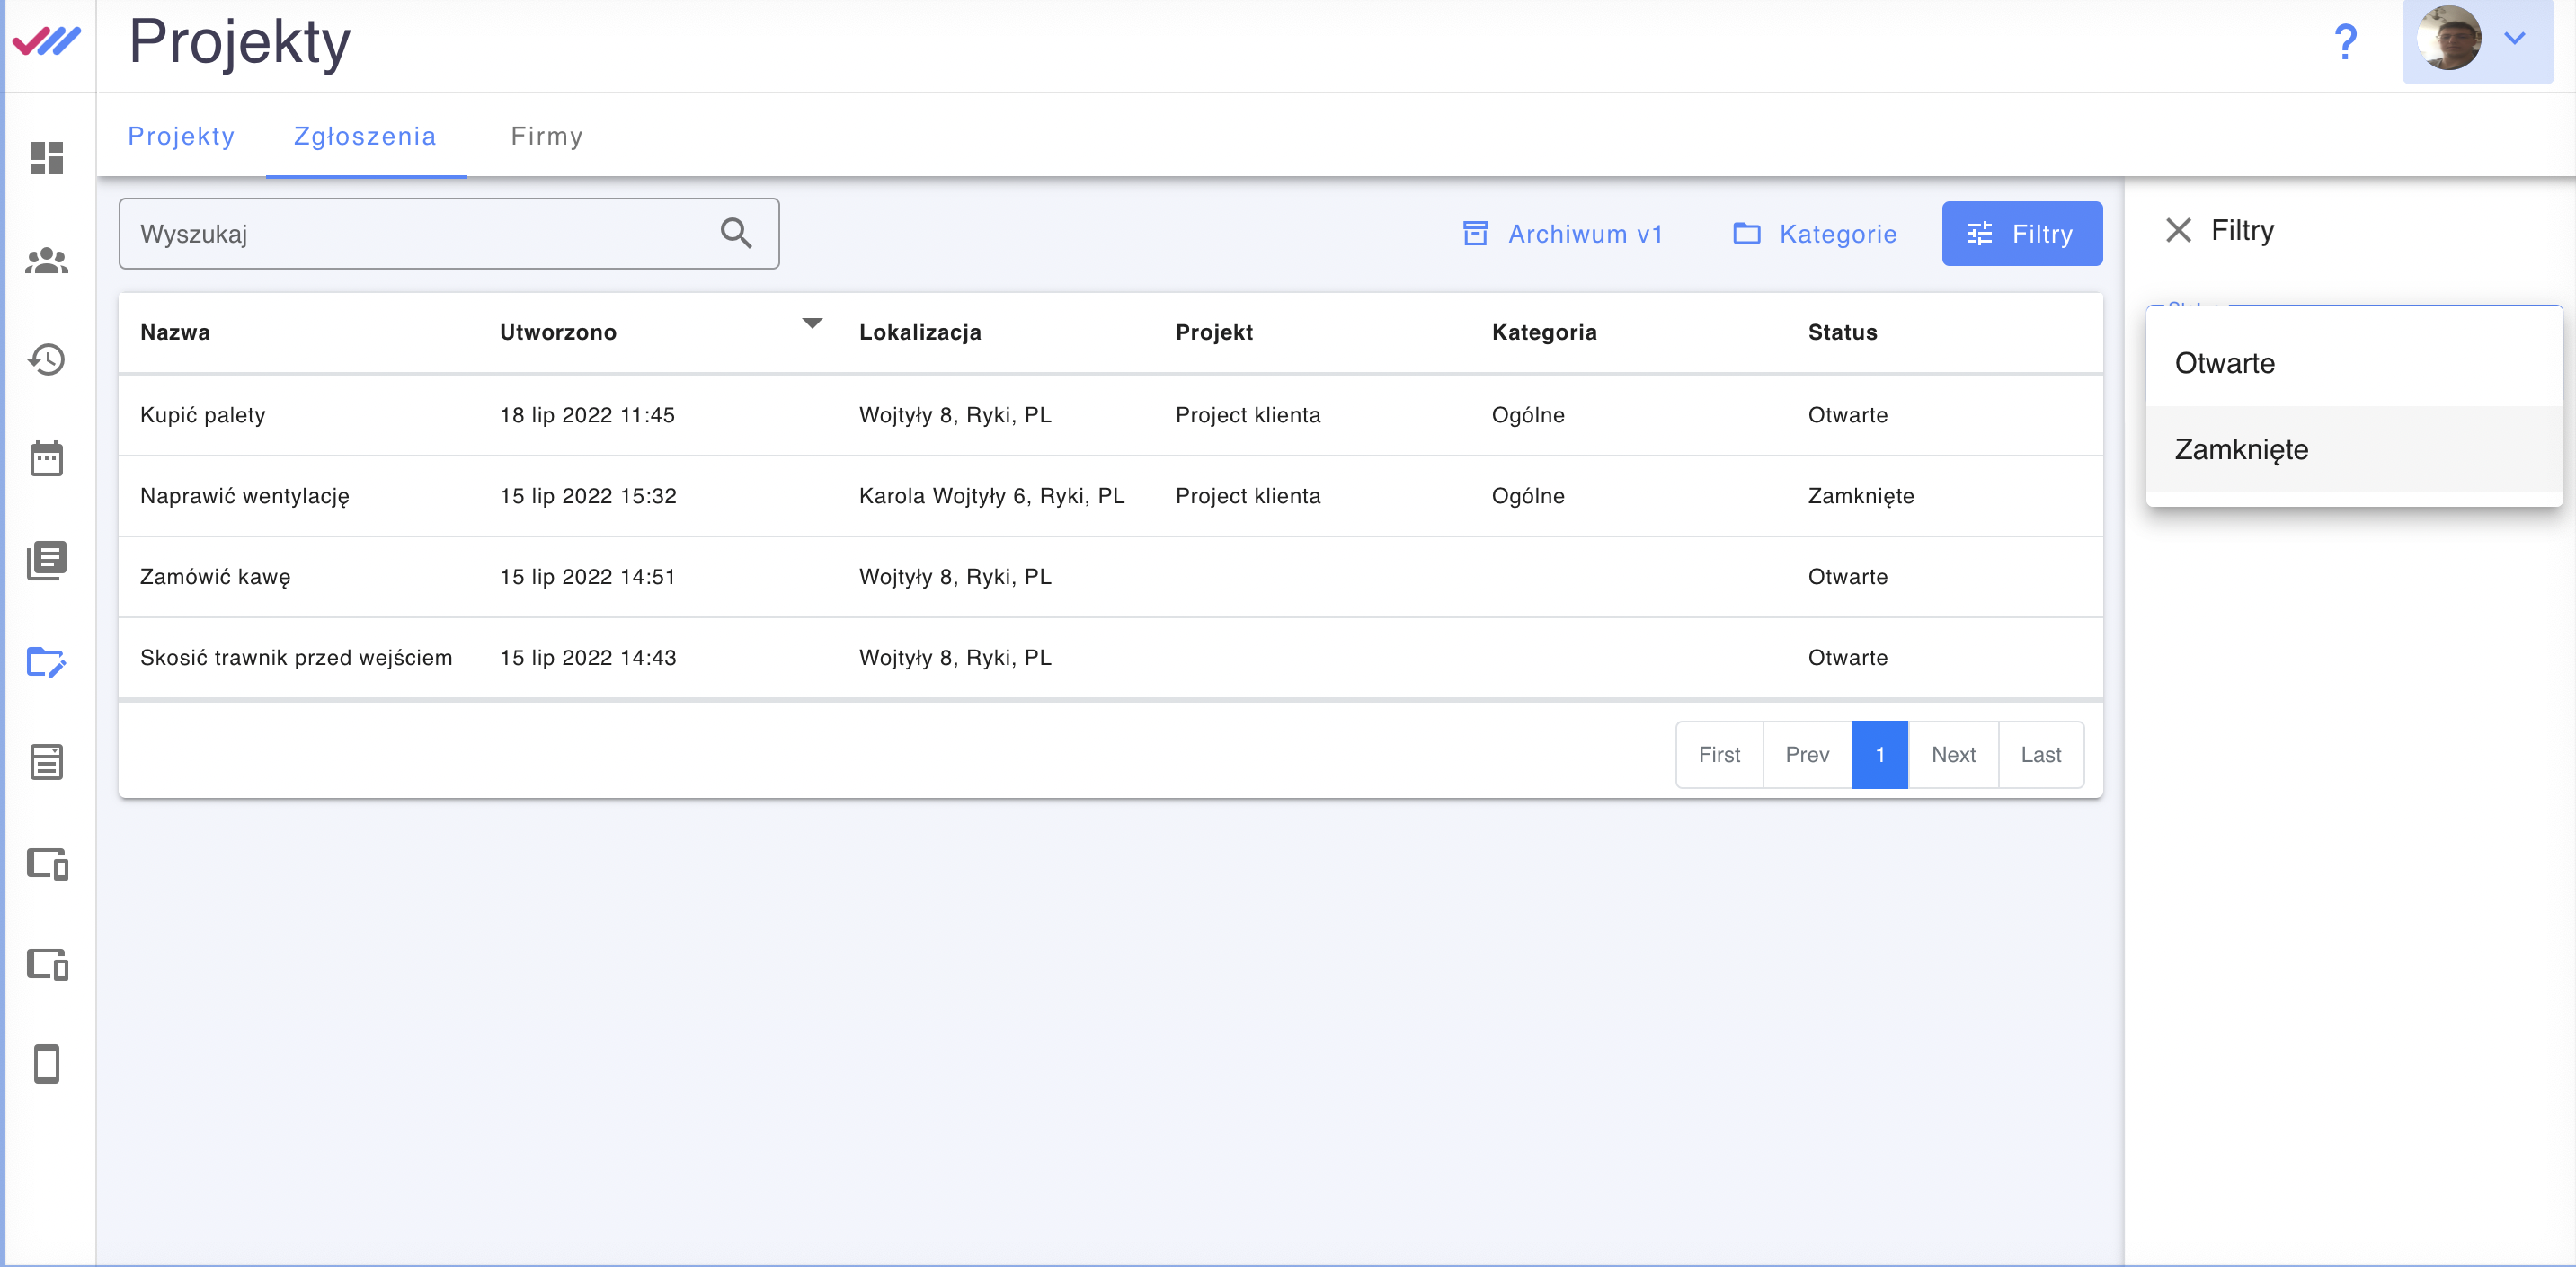The width and height of the screenshot is (2576, 1267).
Task: Select Zamknięte in status dropdown
Action: pos(2241,450)
